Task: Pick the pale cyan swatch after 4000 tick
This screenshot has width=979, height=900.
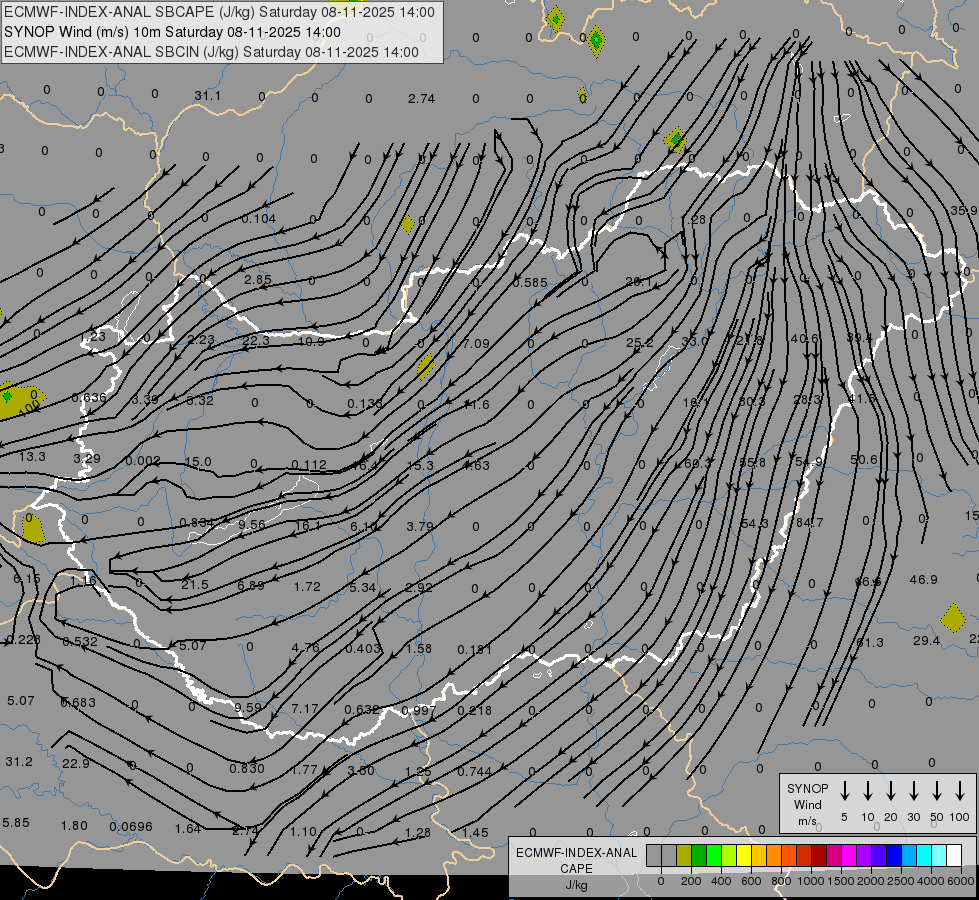Action: (939, 856)
